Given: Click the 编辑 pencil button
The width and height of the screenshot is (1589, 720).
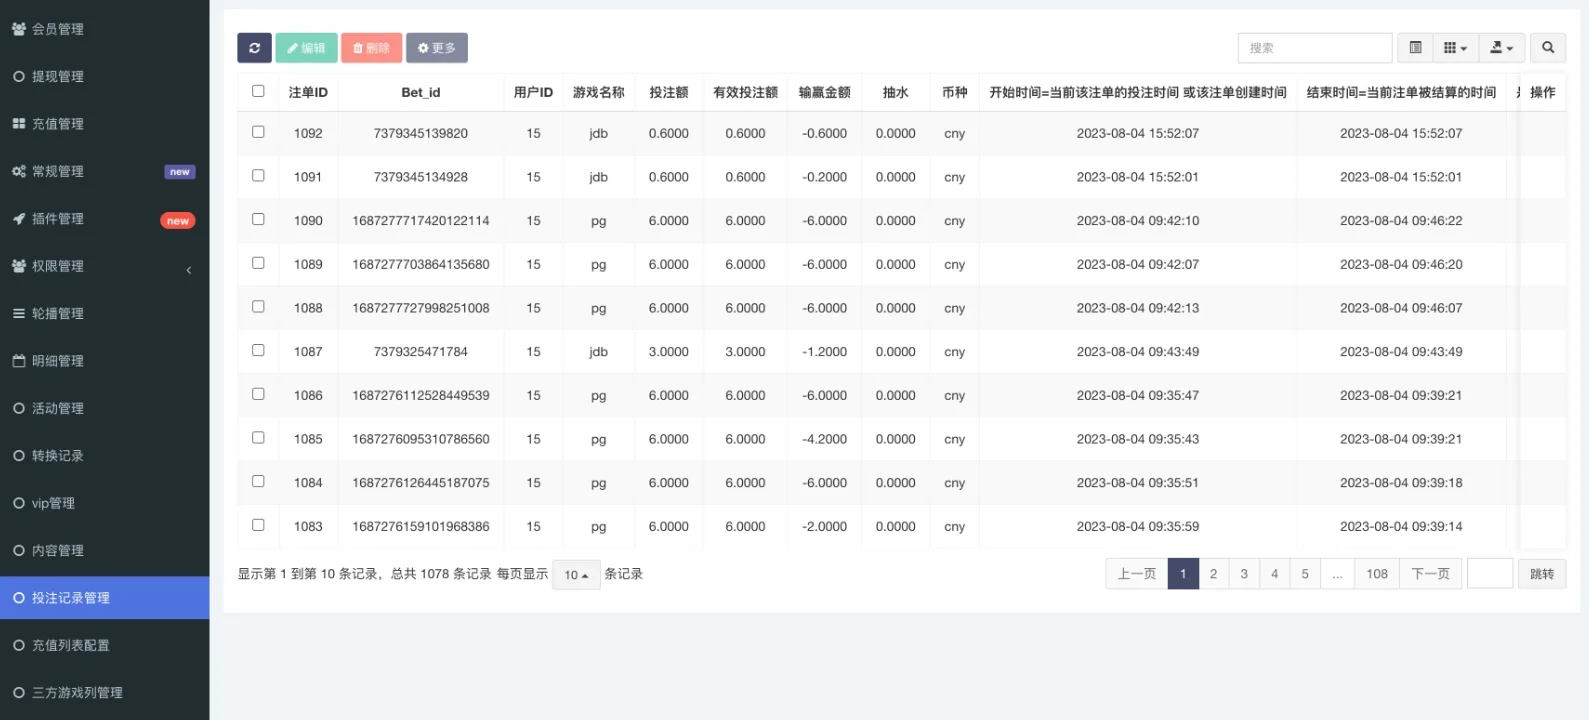Looking at the screenshot, I should tap(306, 48).
